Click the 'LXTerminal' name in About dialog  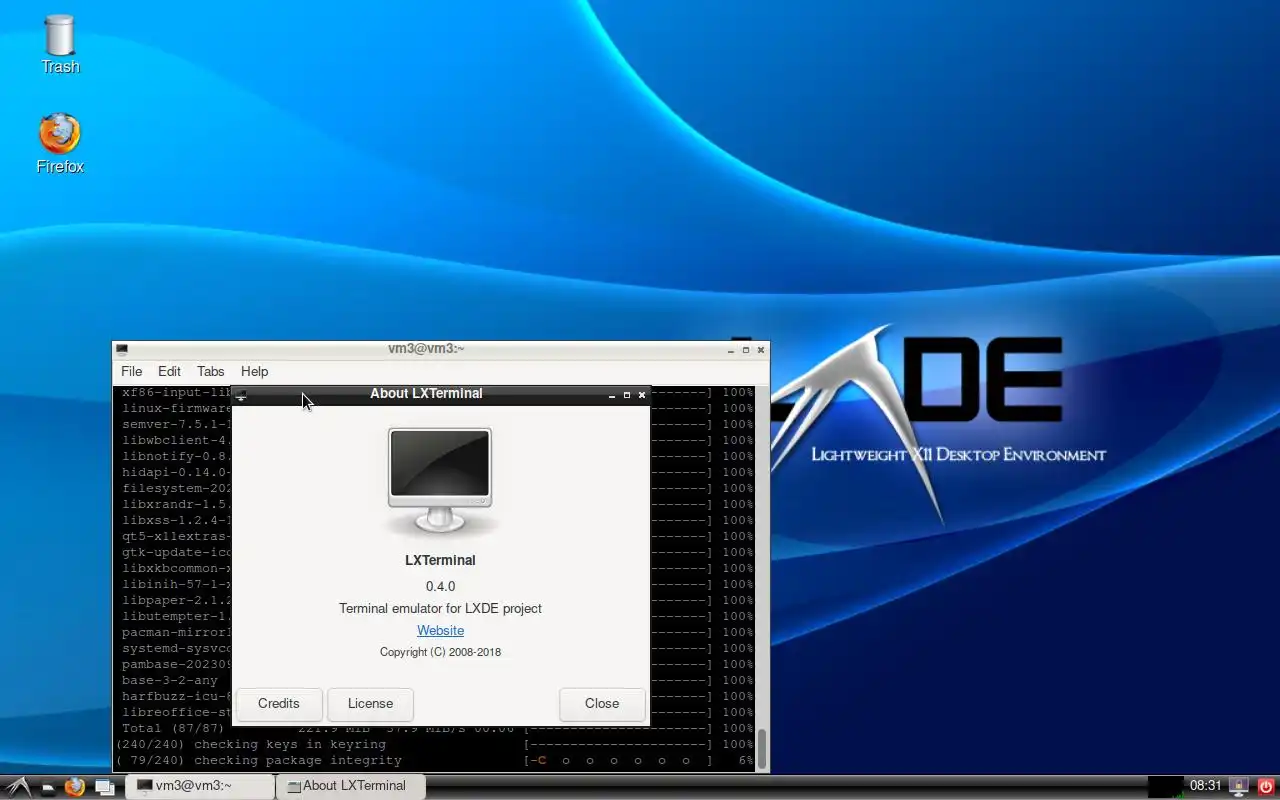pos(440,560)
